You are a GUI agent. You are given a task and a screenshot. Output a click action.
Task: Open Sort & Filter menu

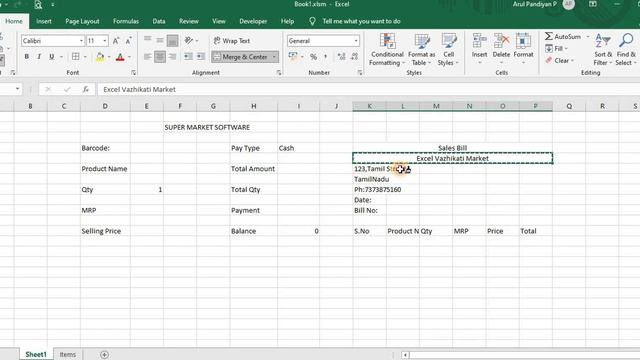coord(602,50)
